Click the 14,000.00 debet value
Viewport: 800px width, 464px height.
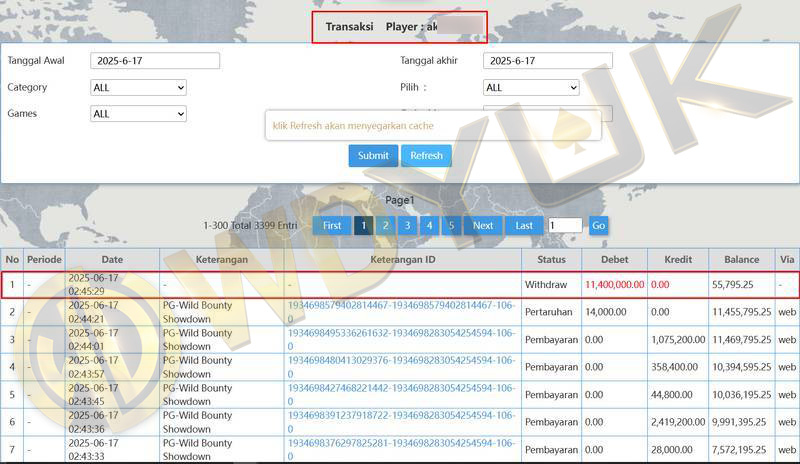(x=606, y=312)
